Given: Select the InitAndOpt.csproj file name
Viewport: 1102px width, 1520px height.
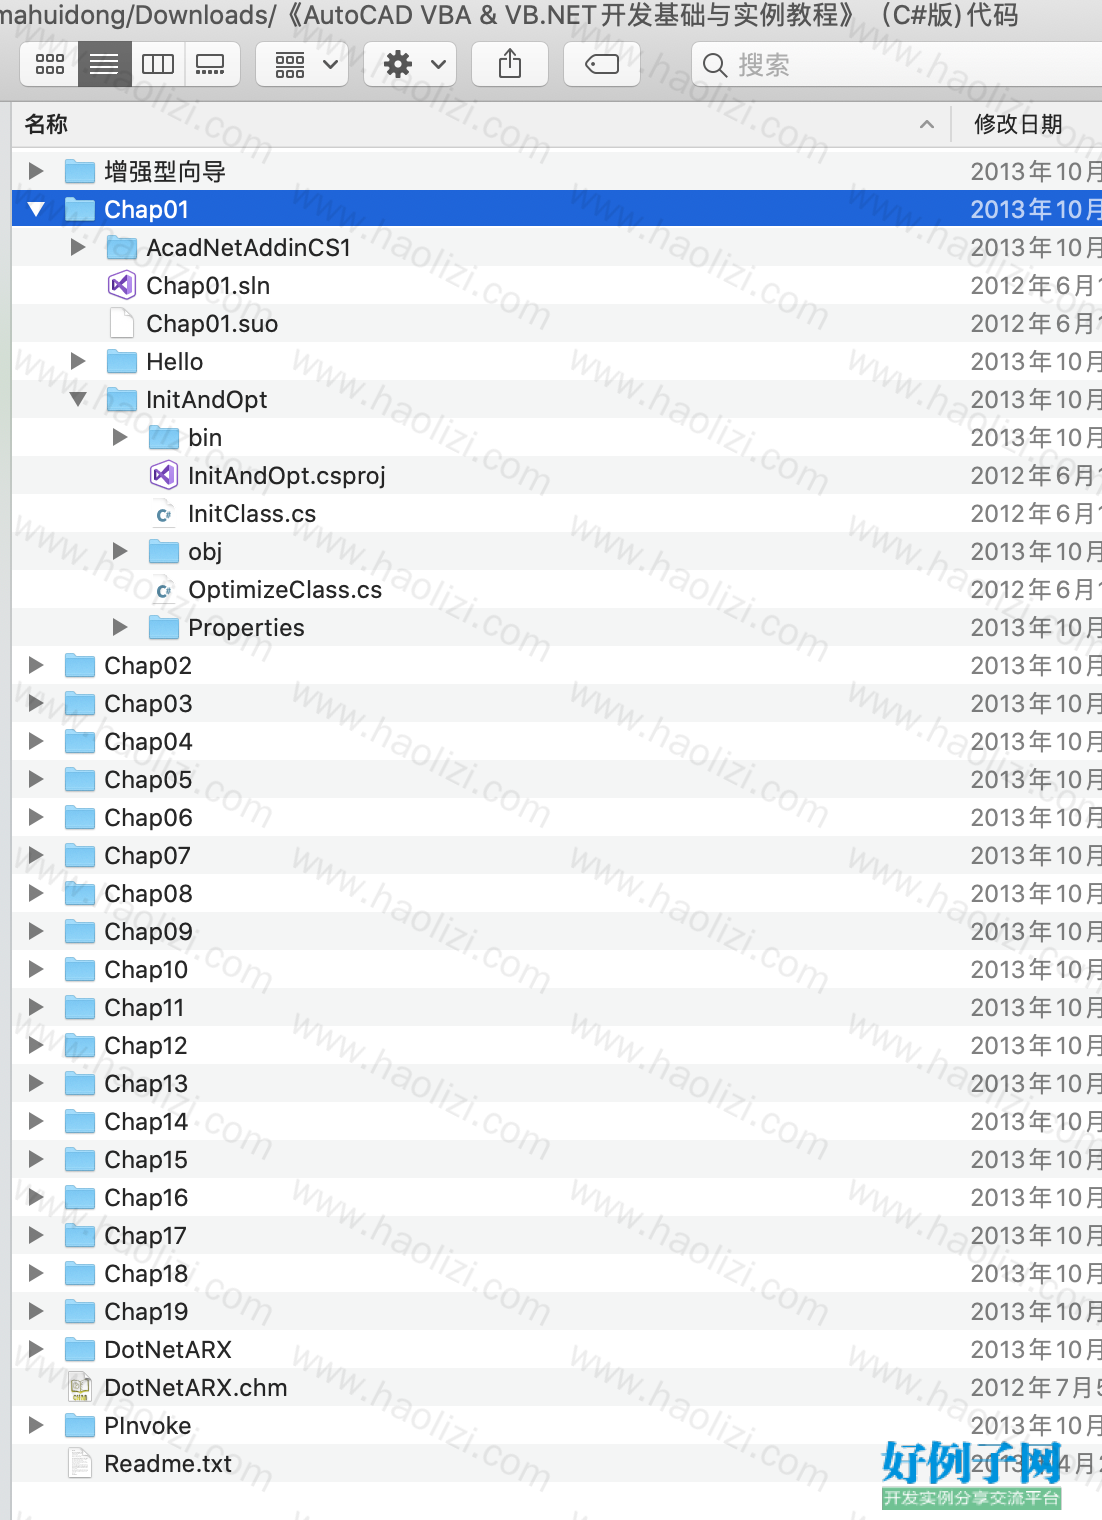Looking at the screenshot, I should click(287, 476).
